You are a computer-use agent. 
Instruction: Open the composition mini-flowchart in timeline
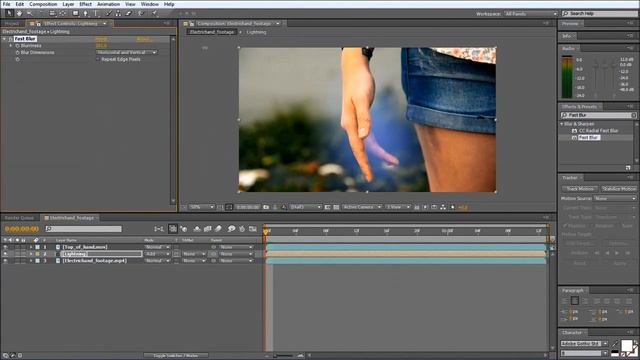(159, 229)
